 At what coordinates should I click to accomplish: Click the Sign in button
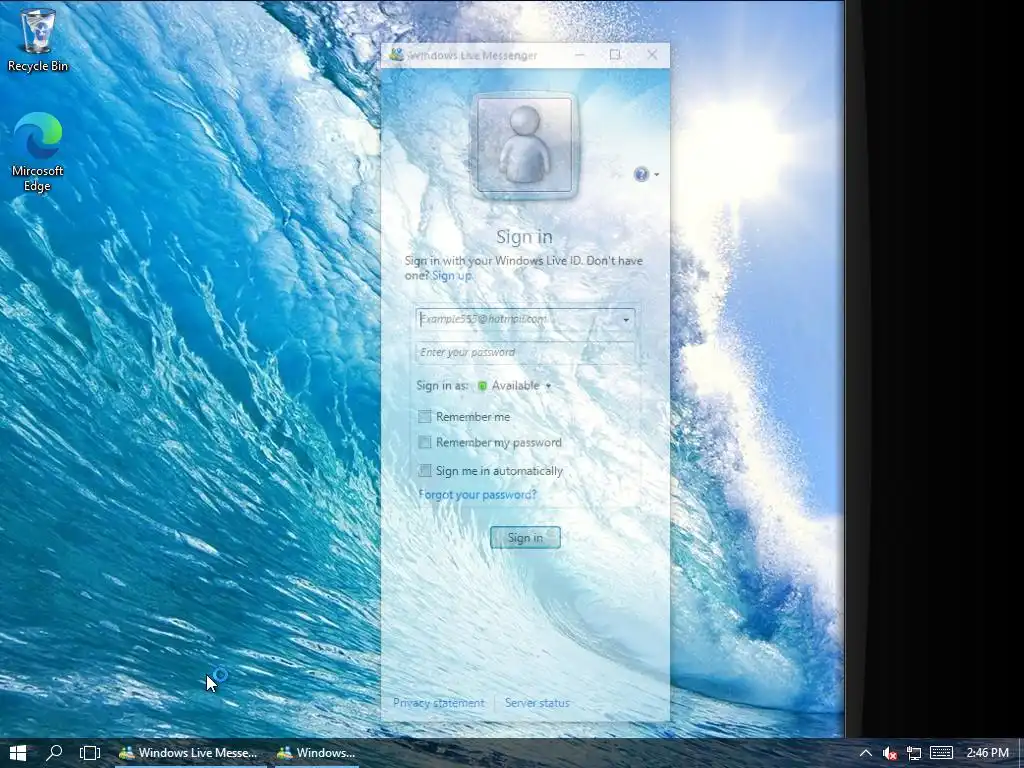pos(525,537)
